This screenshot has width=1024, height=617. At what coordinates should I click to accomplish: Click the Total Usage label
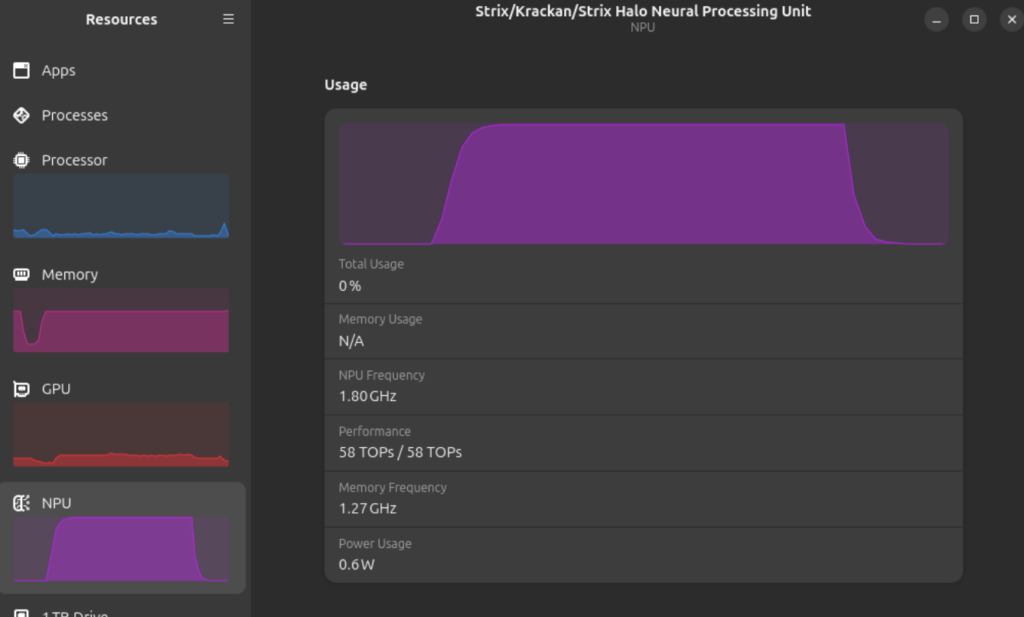(x=371, y=264)
